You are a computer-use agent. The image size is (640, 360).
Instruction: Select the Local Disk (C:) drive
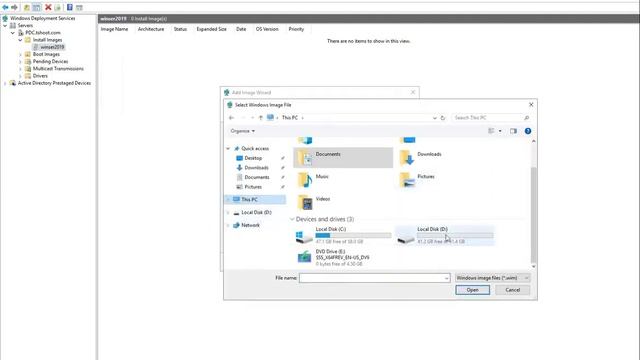point(343,236)
